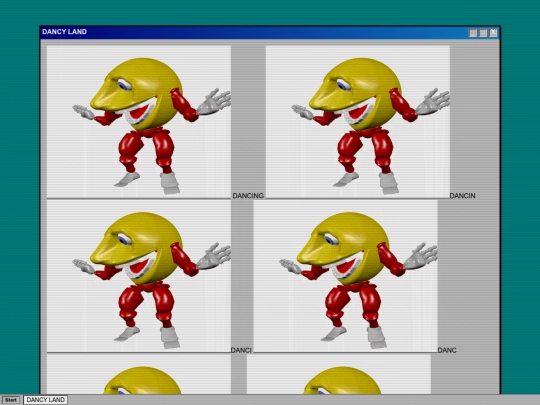Click the 'DANC' text label
The width and height of the screenshot is (540, 405).
click(447, 350)
